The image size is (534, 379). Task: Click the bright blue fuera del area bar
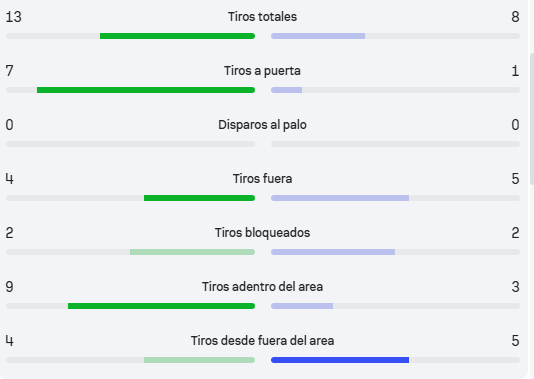(340, 360)
